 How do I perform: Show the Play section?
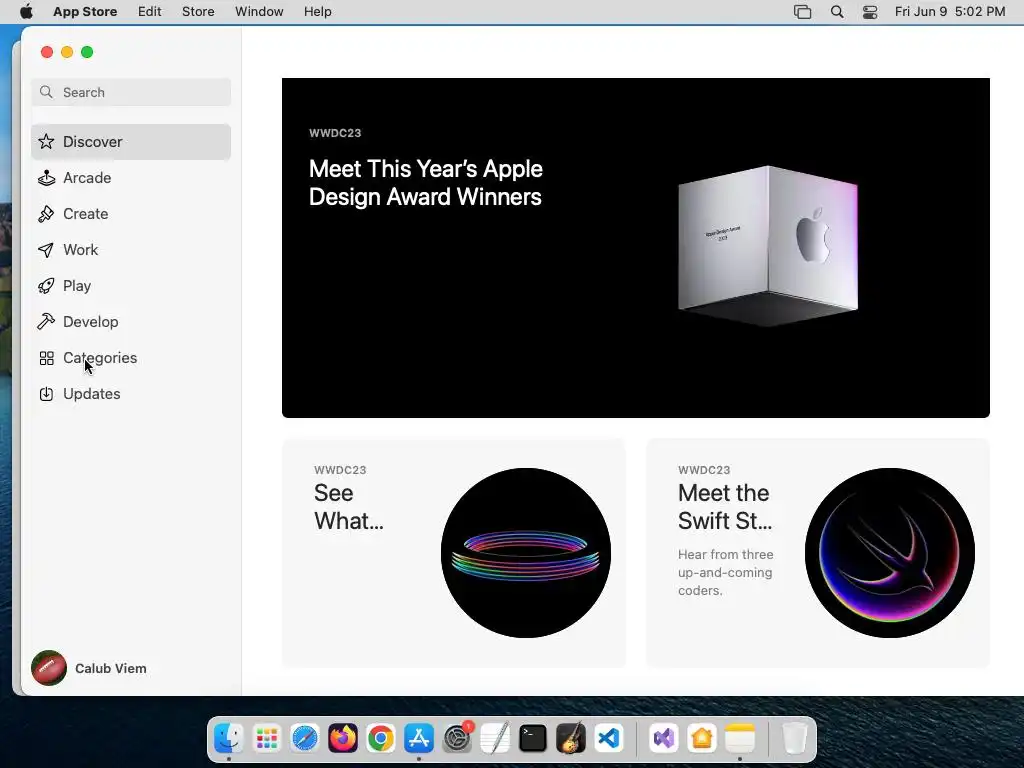[x=131, y=285]
